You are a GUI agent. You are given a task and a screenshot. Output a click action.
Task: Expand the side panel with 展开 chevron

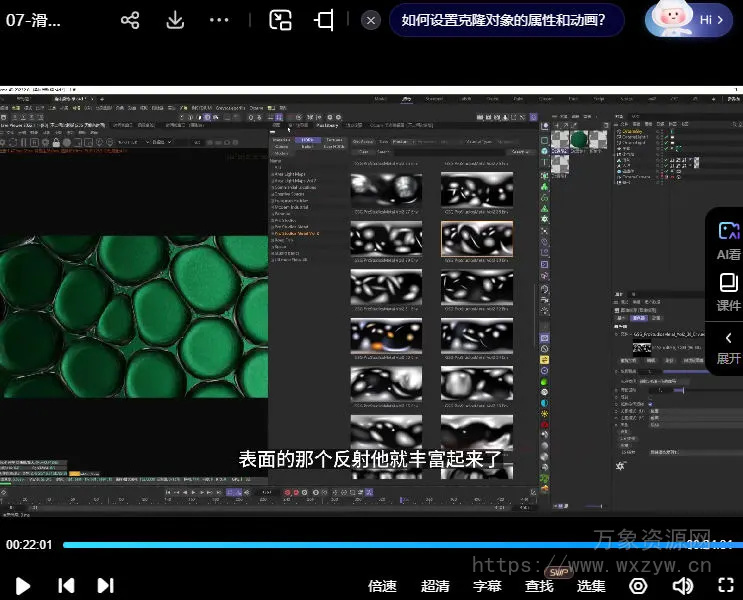pyautogui.click(x=728, y=346)
